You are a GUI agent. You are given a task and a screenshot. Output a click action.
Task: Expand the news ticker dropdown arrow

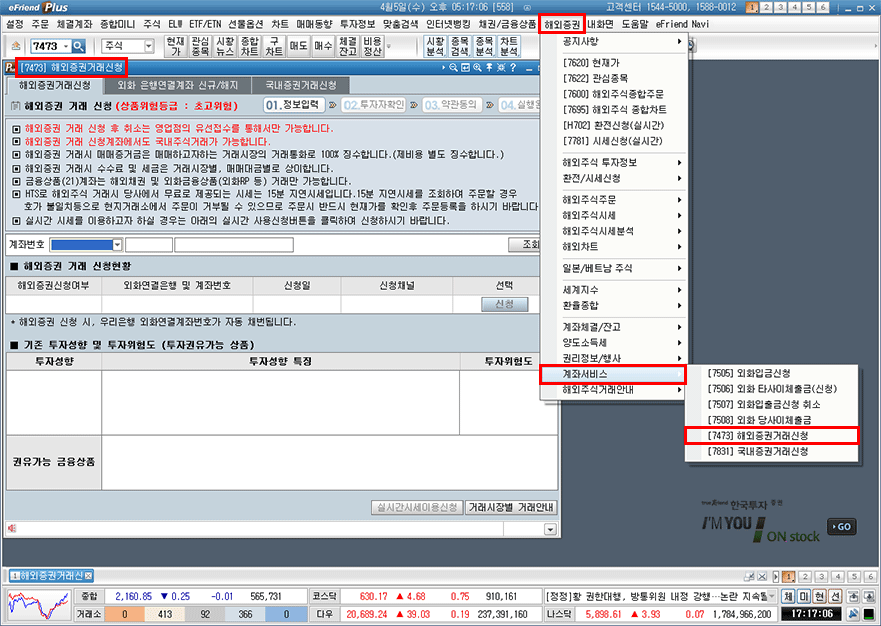[x=771, y=596]
